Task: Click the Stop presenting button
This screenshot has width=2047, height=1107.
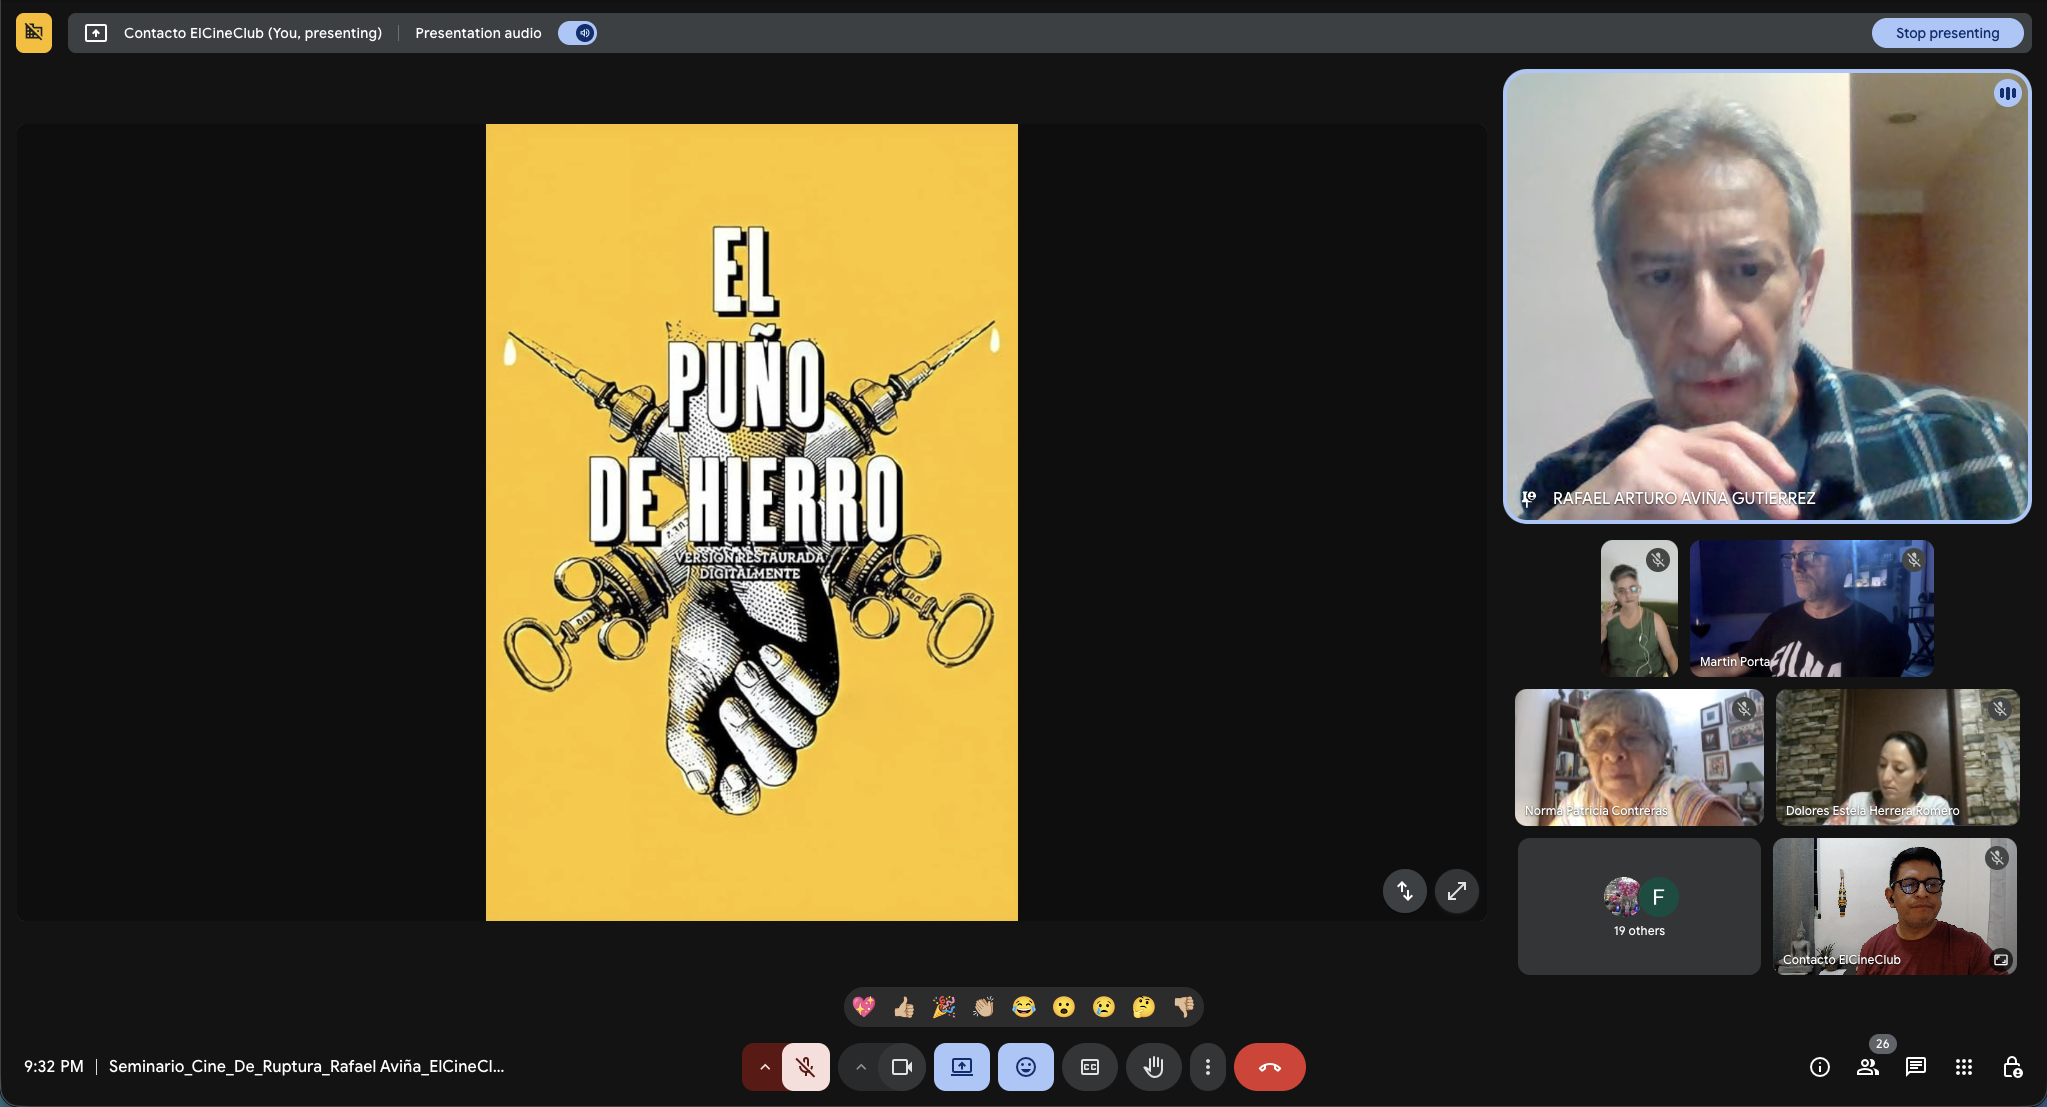Action: (1946, 33)
